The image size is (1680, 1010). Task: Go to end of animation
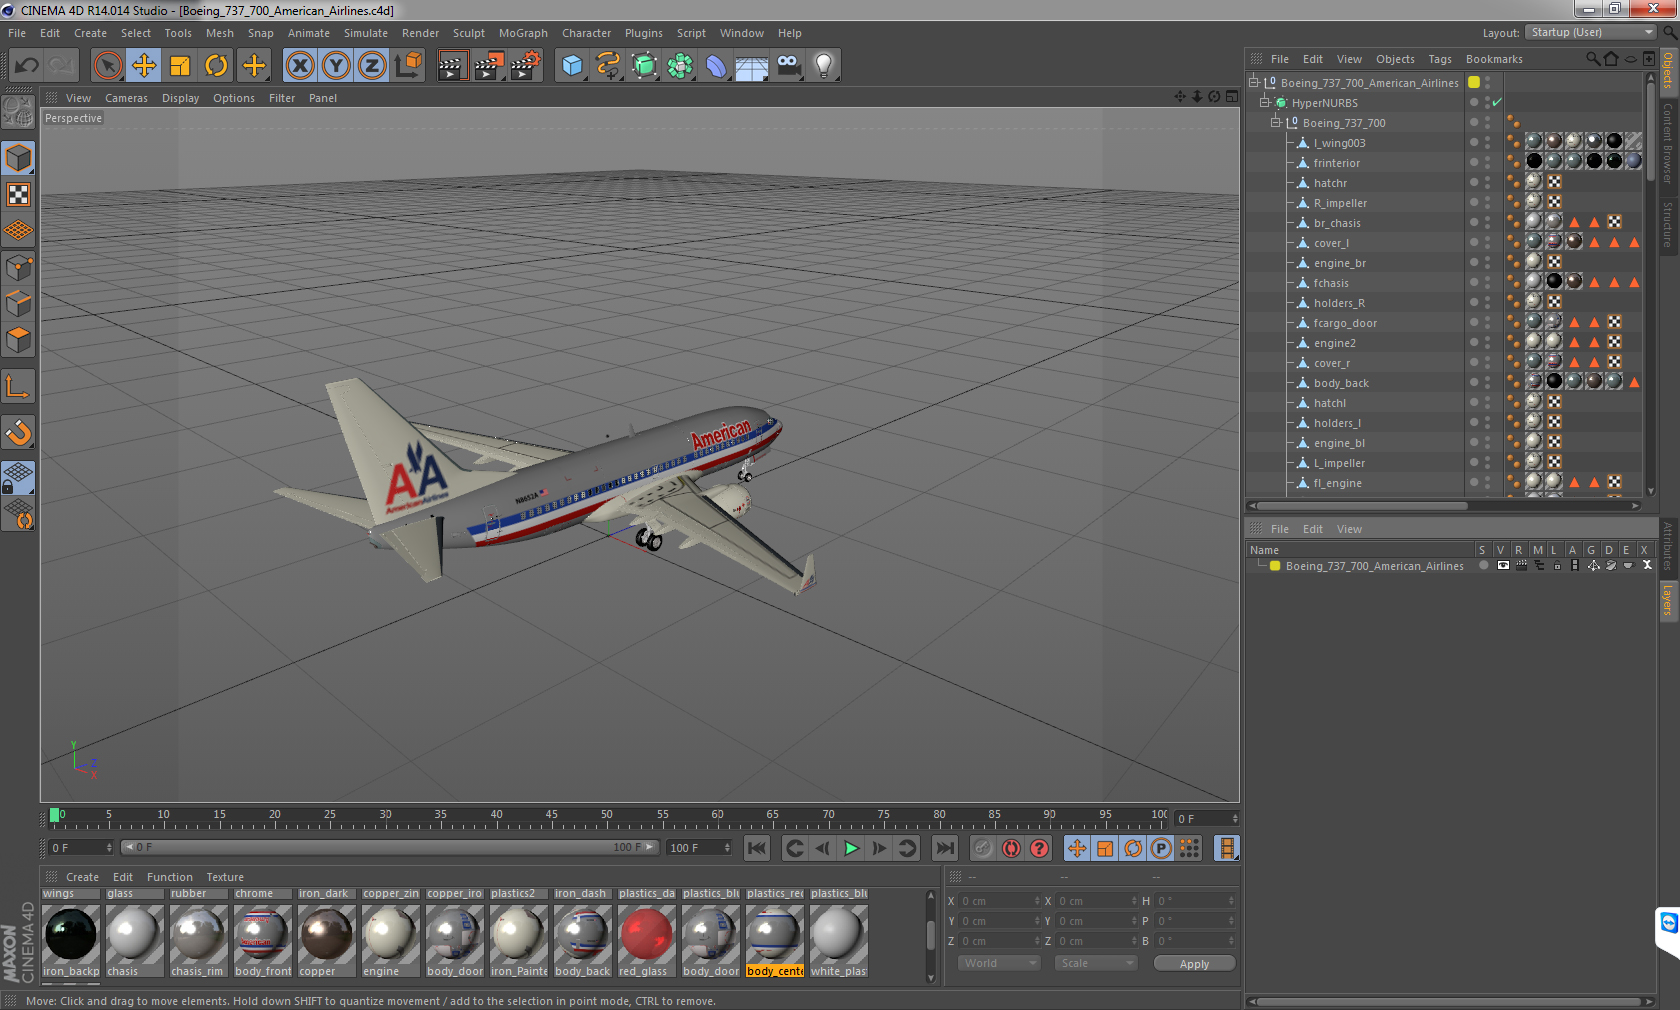coord(944,848)
